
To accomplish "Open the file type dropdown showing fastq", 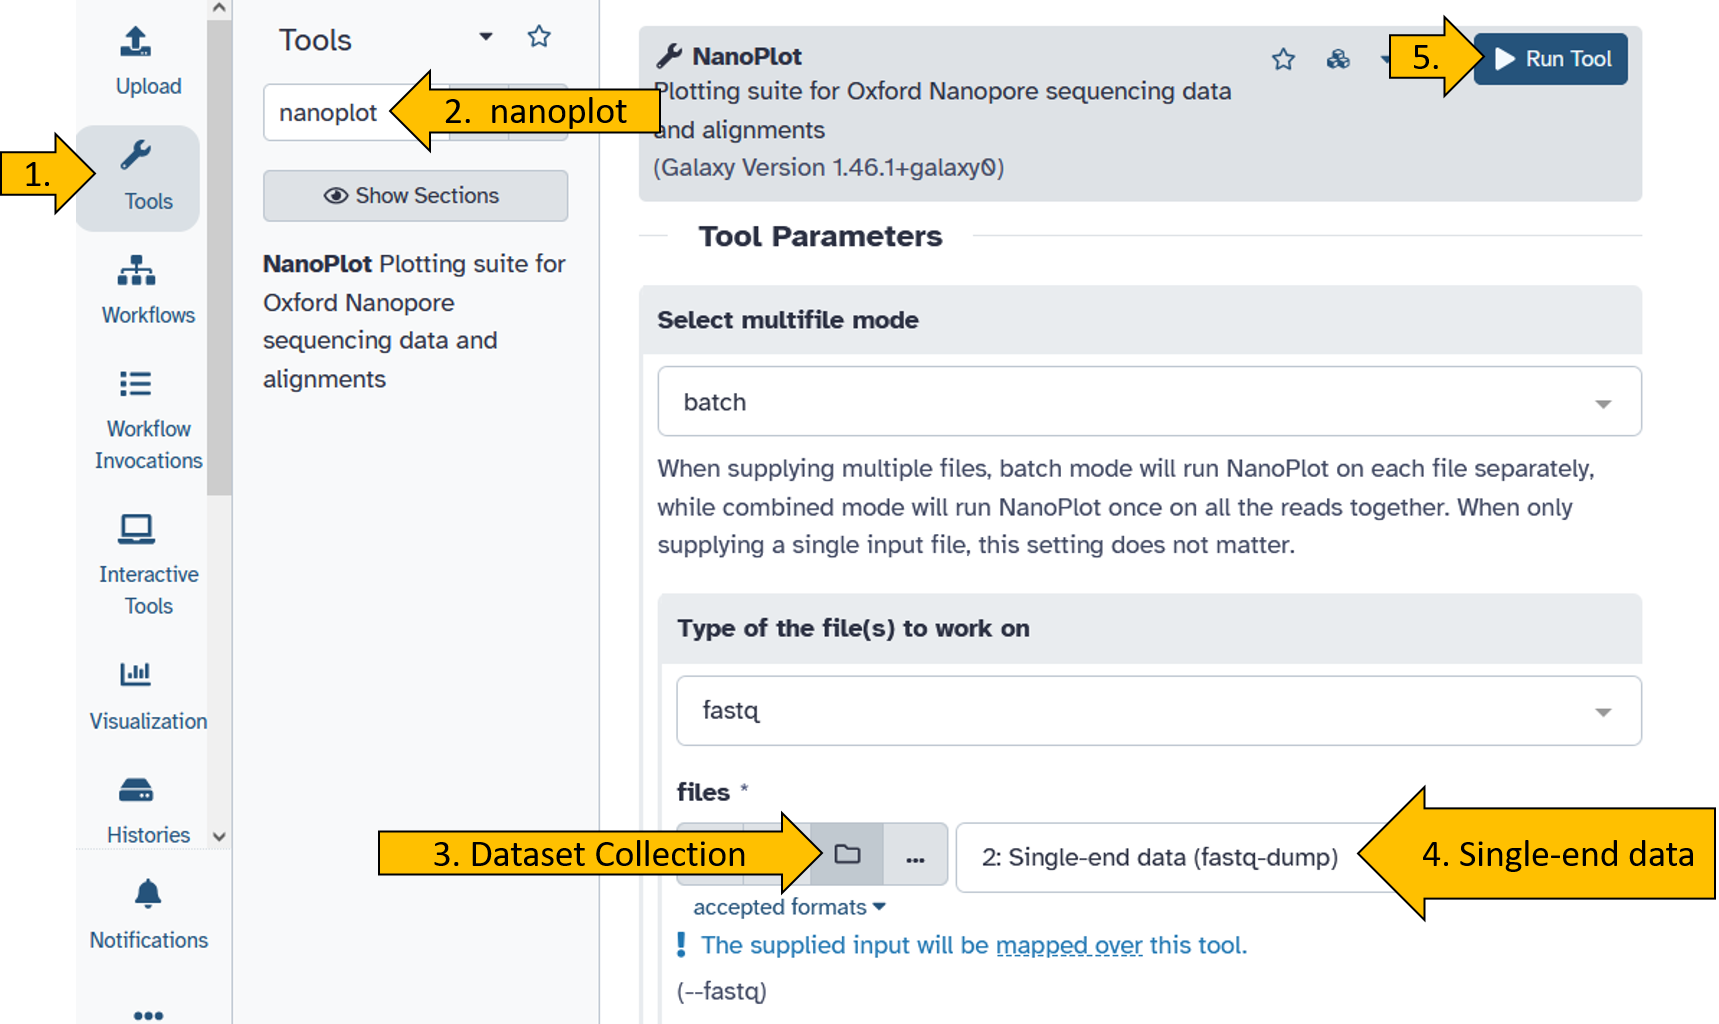I will point(1158,711).
